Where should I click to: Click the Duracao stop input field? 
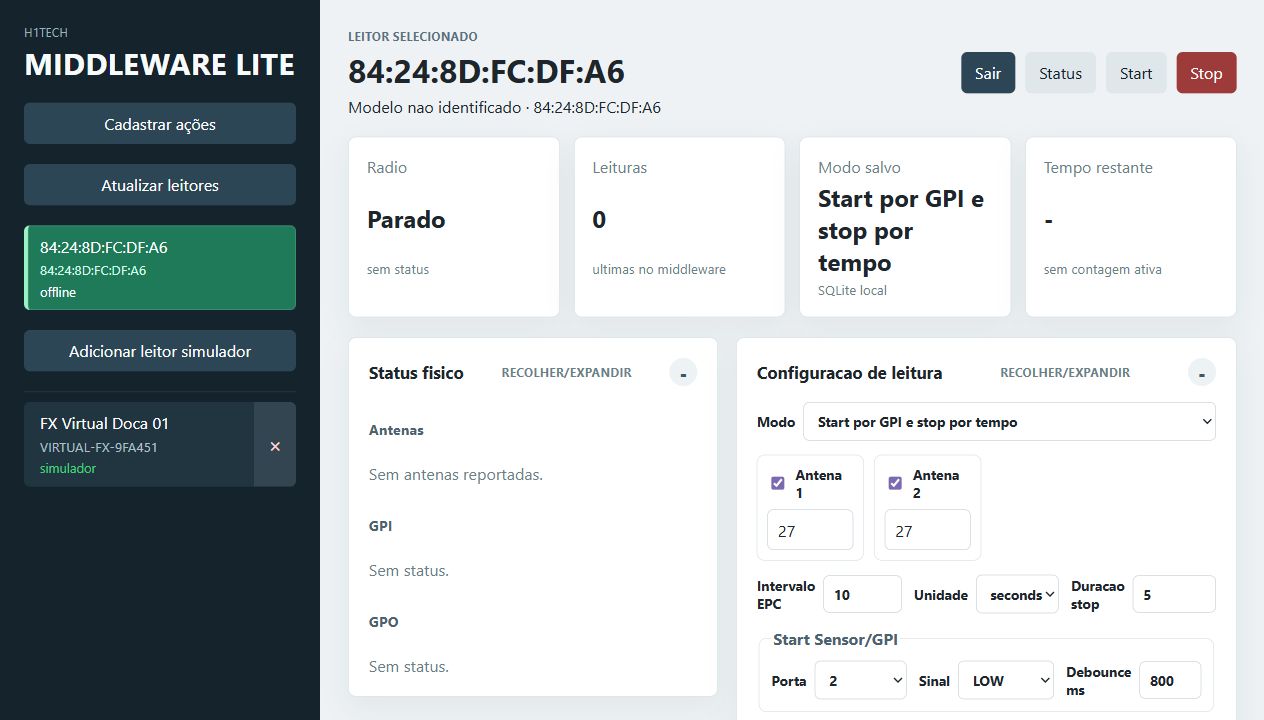(x=1174, y=594)
